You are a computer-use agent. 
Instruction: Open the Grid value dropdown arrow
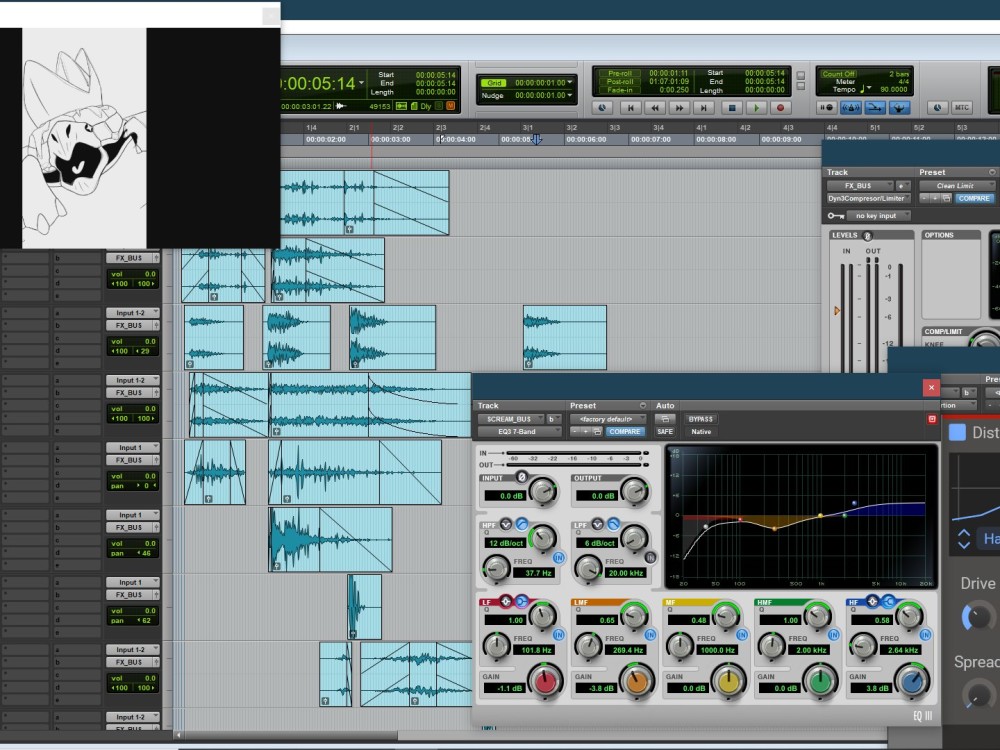tap(570, 83)
